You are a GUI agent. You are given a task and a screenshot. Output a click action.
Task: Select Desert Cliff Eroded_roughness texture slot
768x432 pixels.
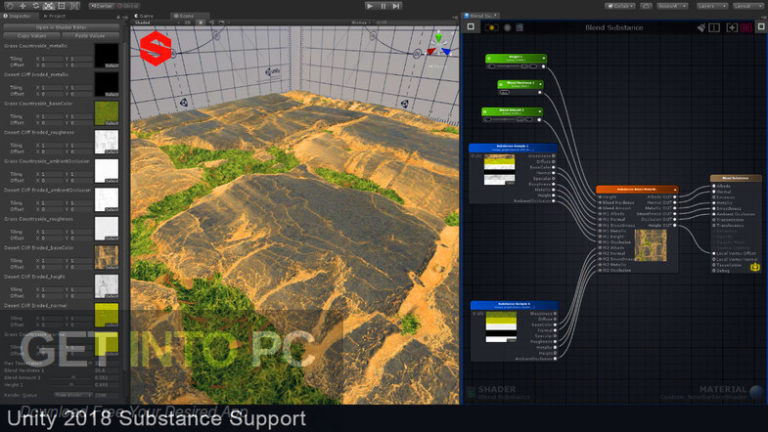pyautogui.click(x=106, y=142)
